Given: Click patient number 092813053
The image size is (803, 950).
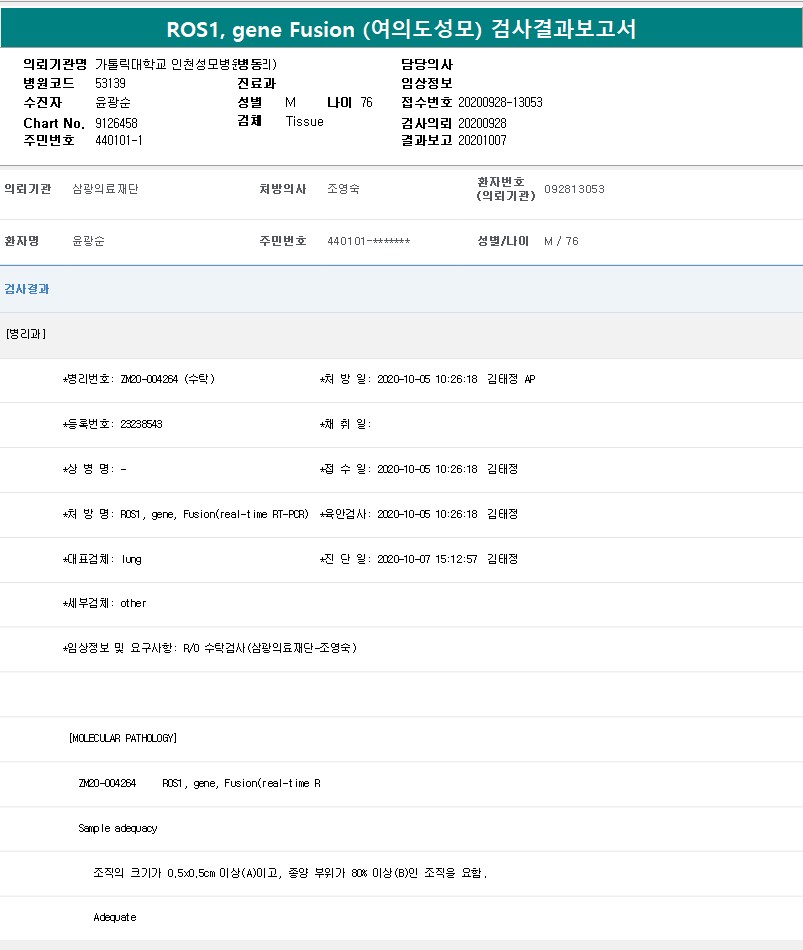Looking at the screenshot, I should [x=574, y=189].
